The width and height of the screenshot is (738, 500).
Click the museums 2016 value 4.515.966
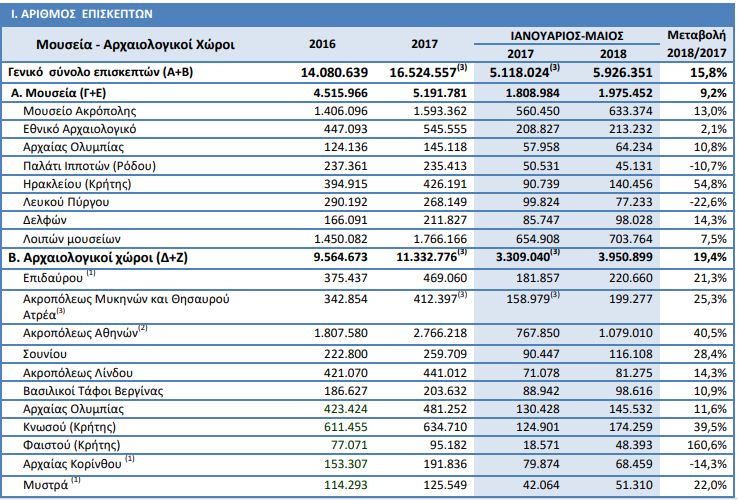point(340,93)
